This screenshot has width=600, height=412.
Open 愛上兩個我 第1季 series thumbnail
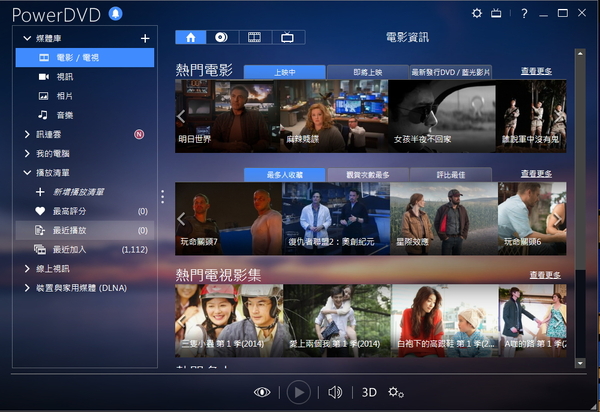(x=337, y=321)
